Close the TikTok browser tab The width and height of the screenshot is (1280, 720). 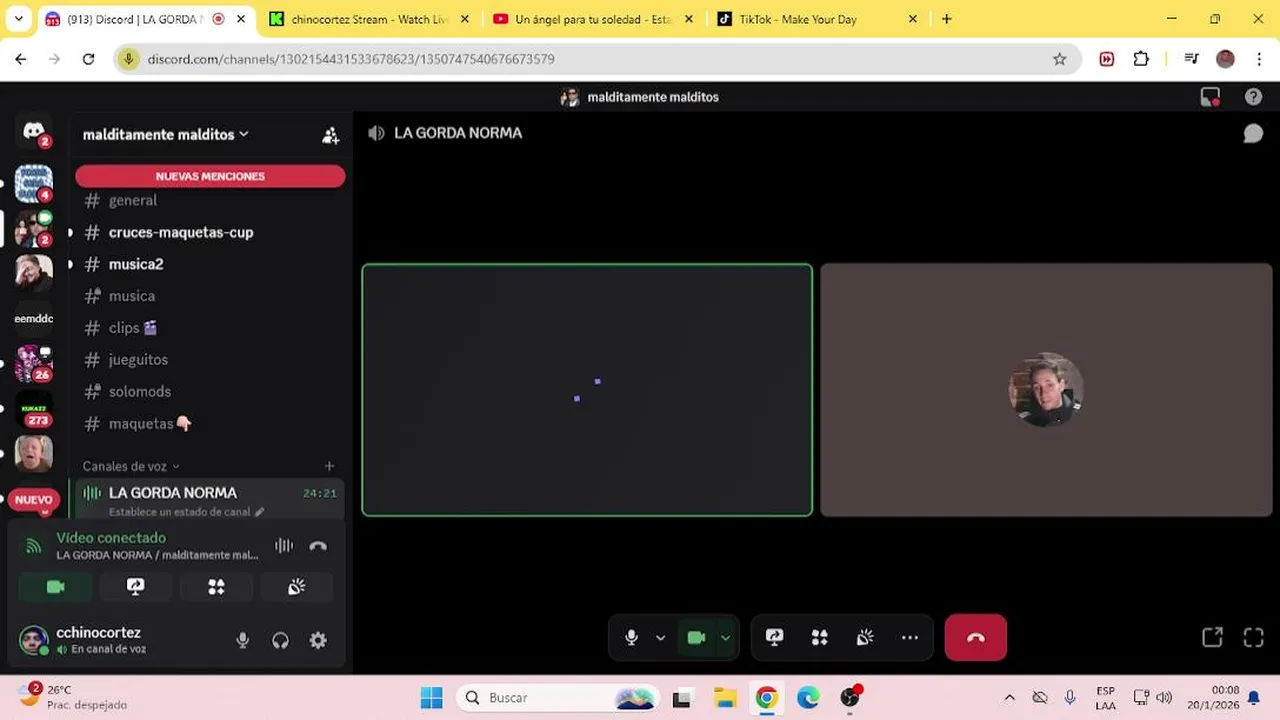[x=912, y=19]
